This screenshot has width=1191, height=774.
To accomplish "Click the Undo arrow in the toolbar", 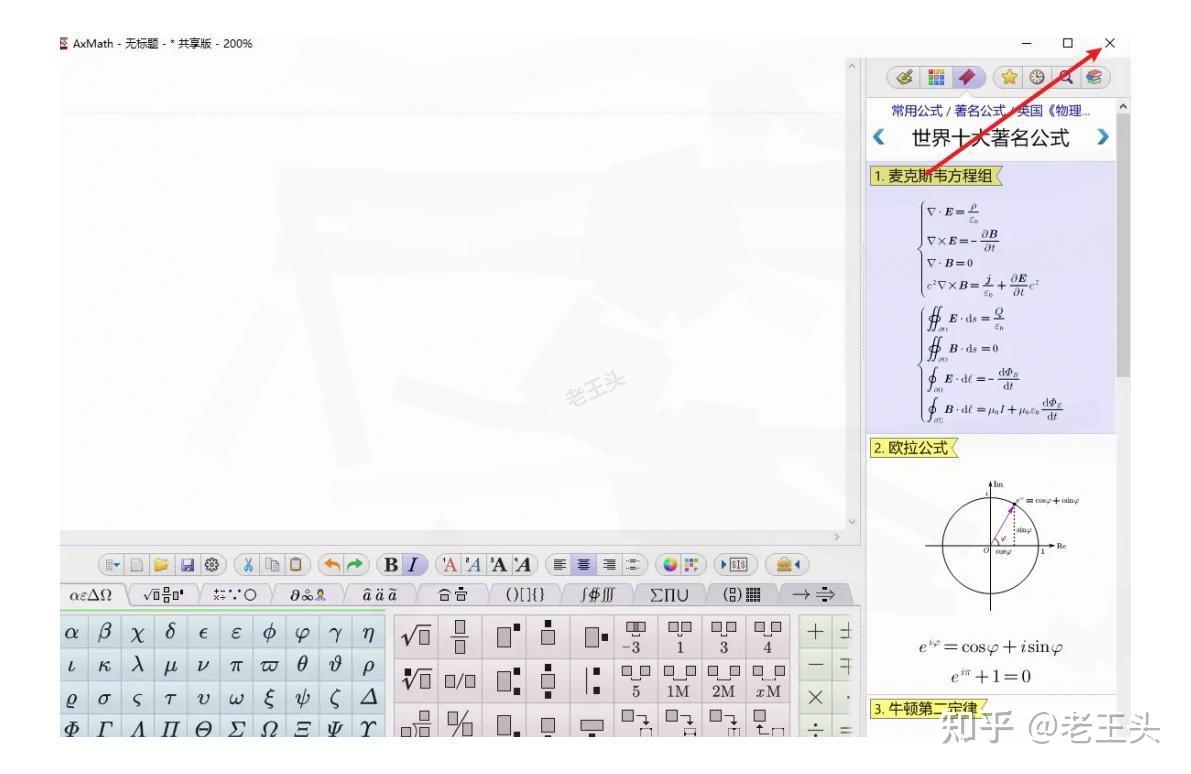I will click(332, 564).
